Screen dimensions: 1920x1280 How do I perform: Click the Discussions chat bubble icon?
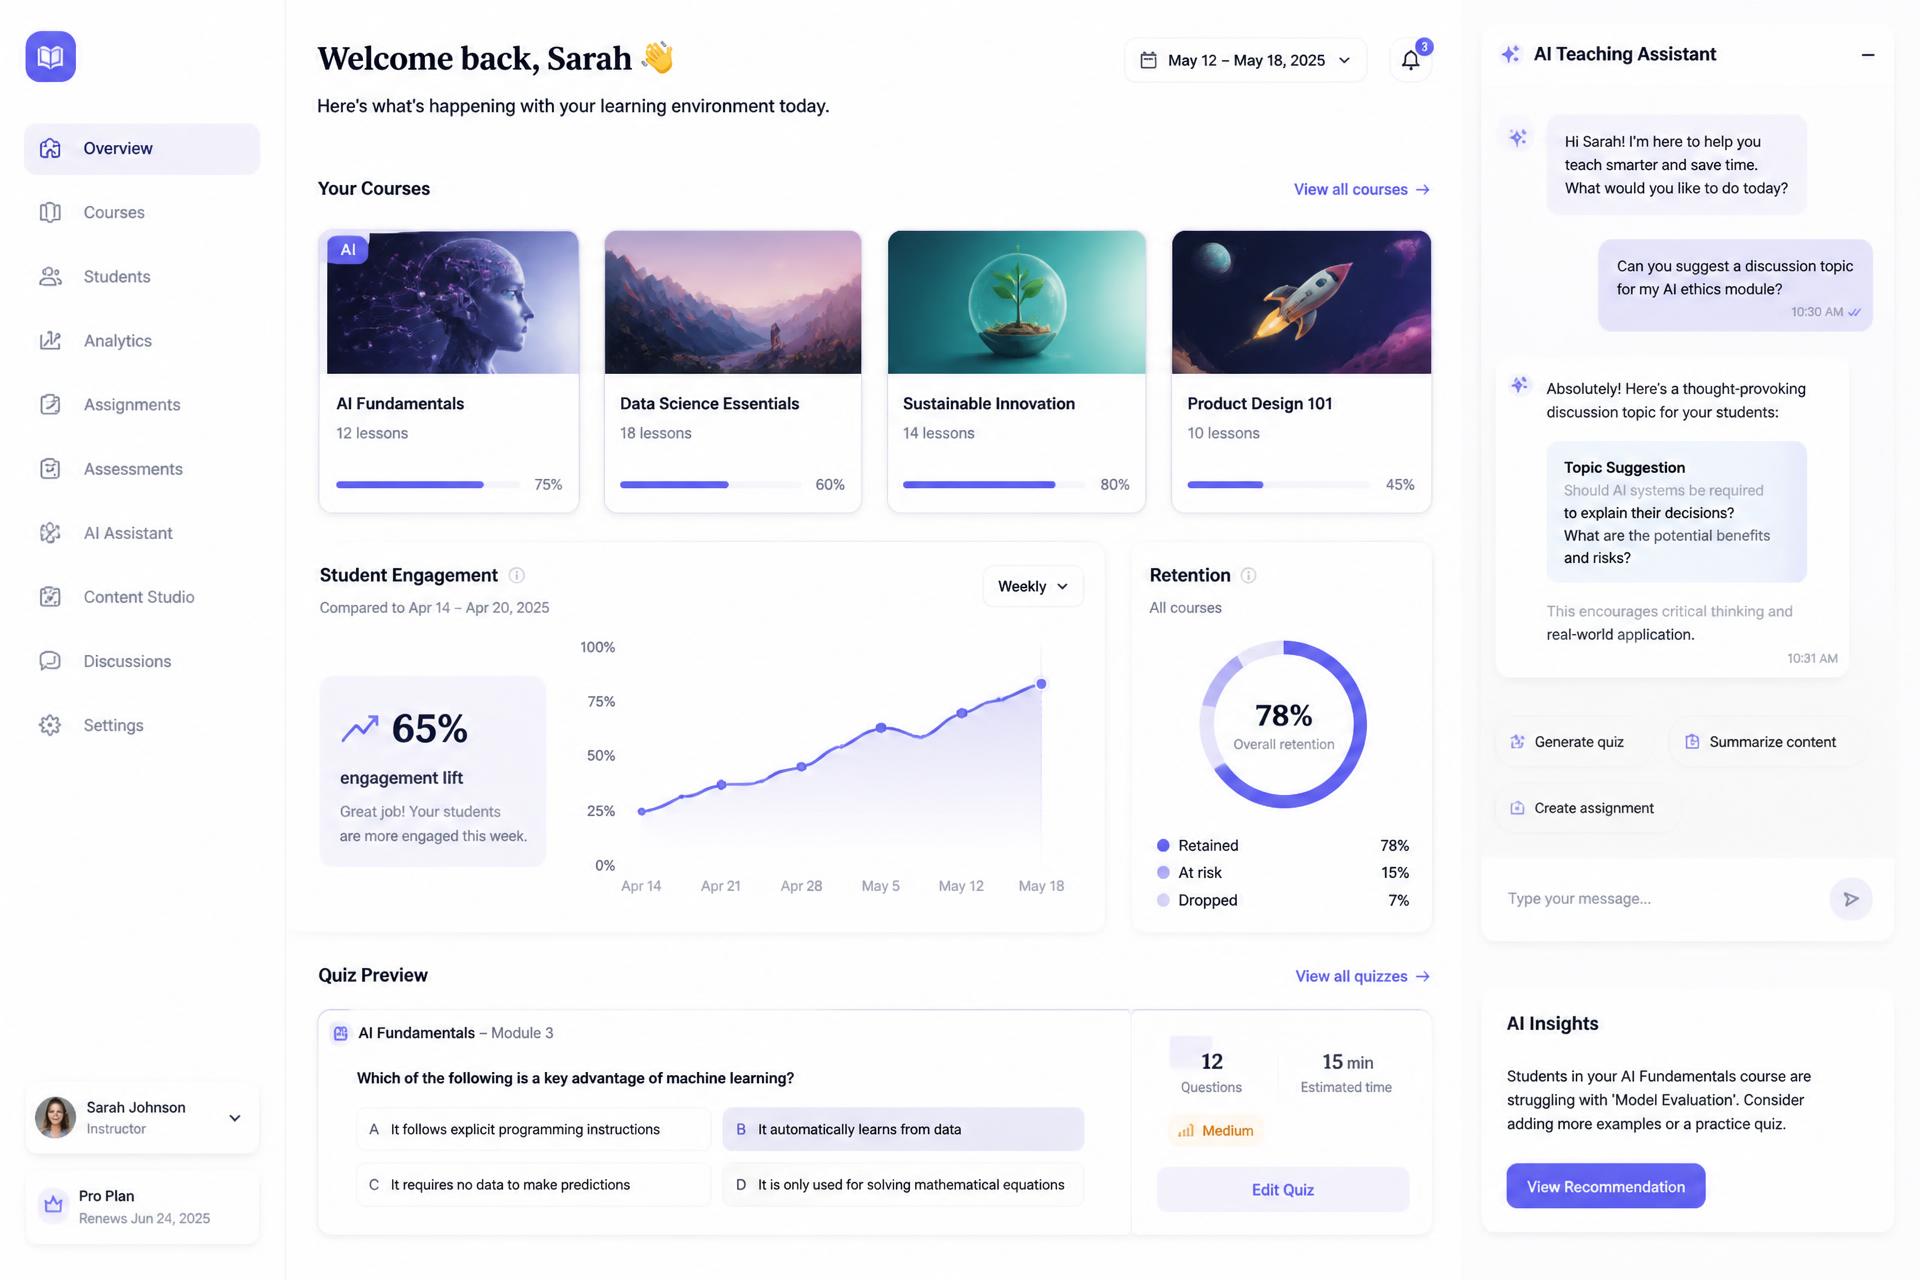point(50,661)
